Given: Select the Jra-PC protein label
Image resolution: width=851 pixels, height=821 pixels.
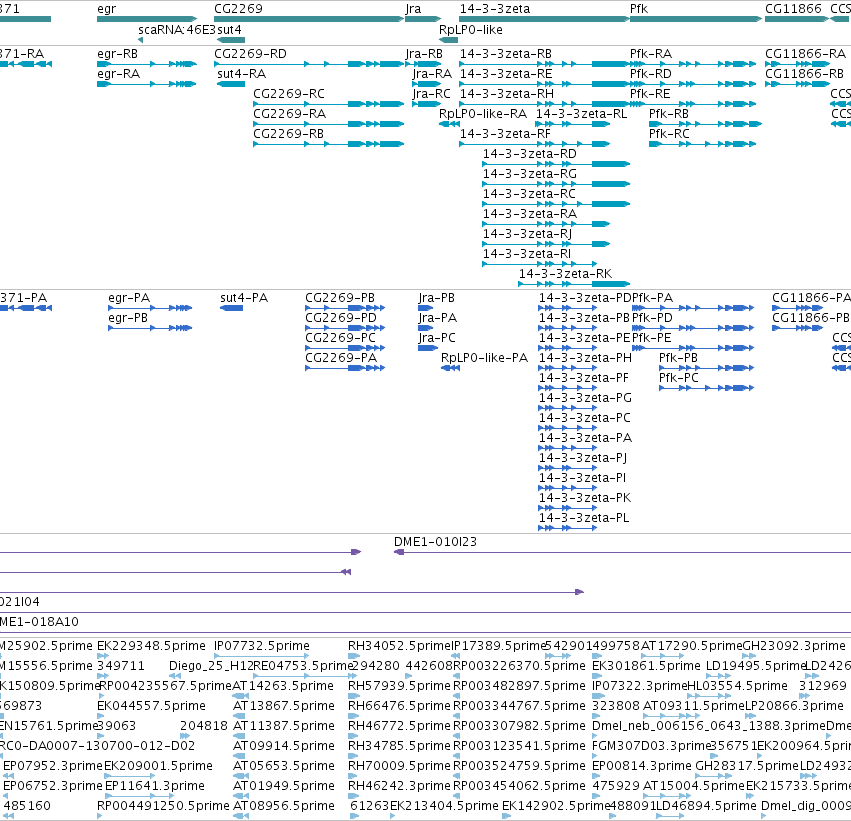Looking at the screenshot, I should (x=437, y=338).
